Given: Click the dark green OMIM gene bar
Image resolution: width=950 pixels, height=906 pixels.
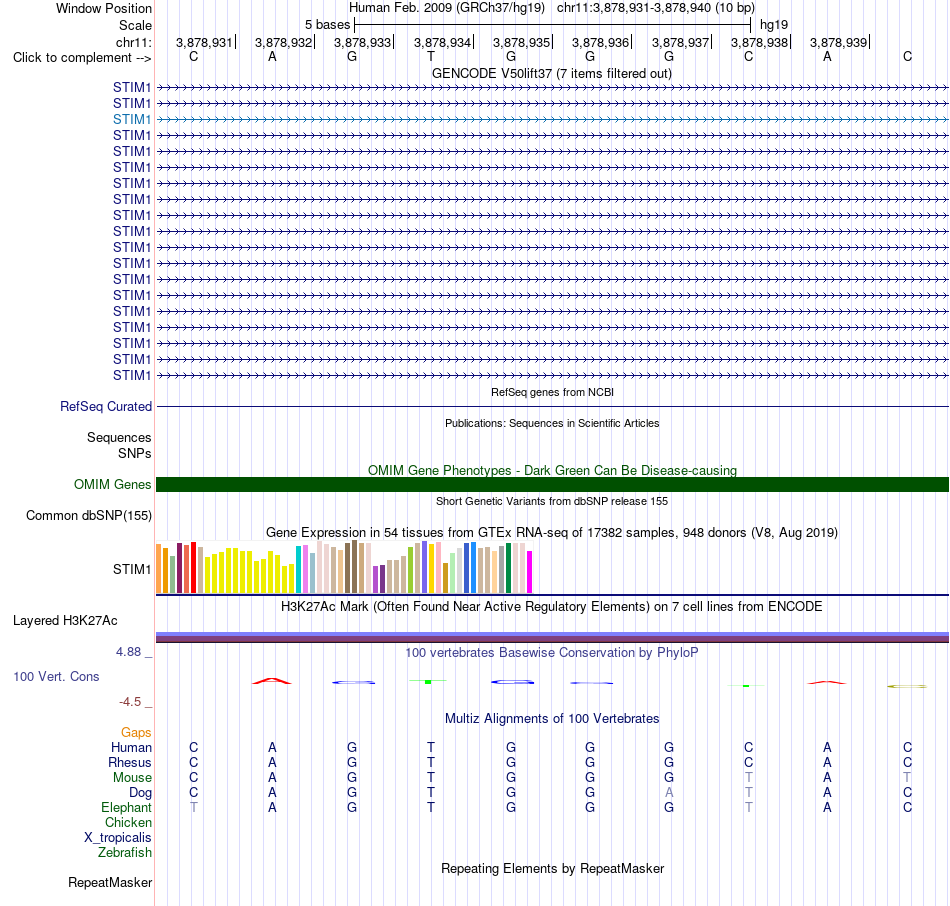Looking at the screenshot, I should (552, 484).
